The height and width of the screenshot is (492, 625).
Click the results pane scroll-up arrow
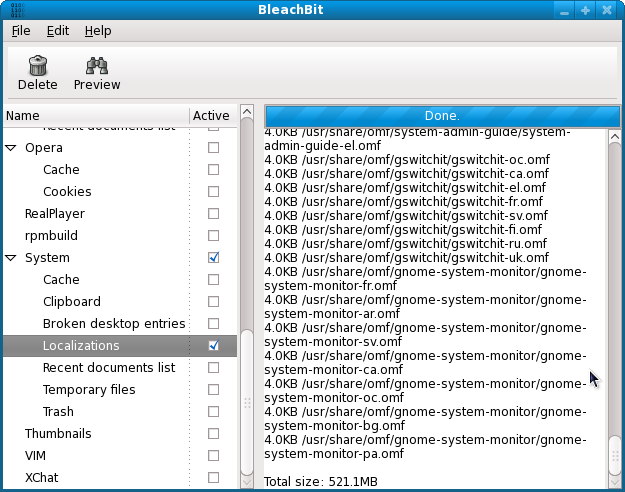pos(615,136)
